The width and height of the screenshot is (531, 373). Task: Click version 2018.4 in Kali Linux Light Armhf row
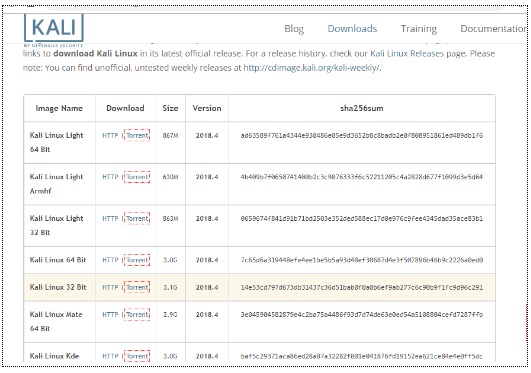tap(207, 177)
